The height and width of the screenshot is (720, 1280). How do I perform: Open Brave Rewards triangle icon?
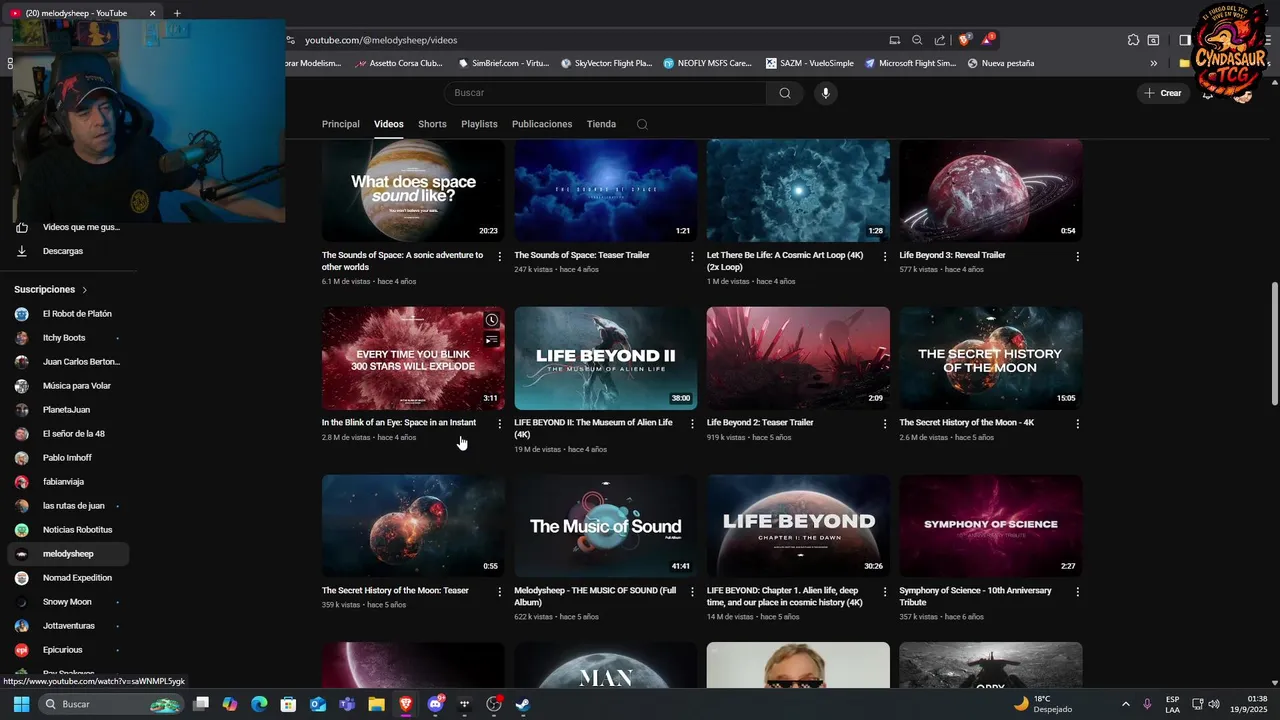point(988,40)
